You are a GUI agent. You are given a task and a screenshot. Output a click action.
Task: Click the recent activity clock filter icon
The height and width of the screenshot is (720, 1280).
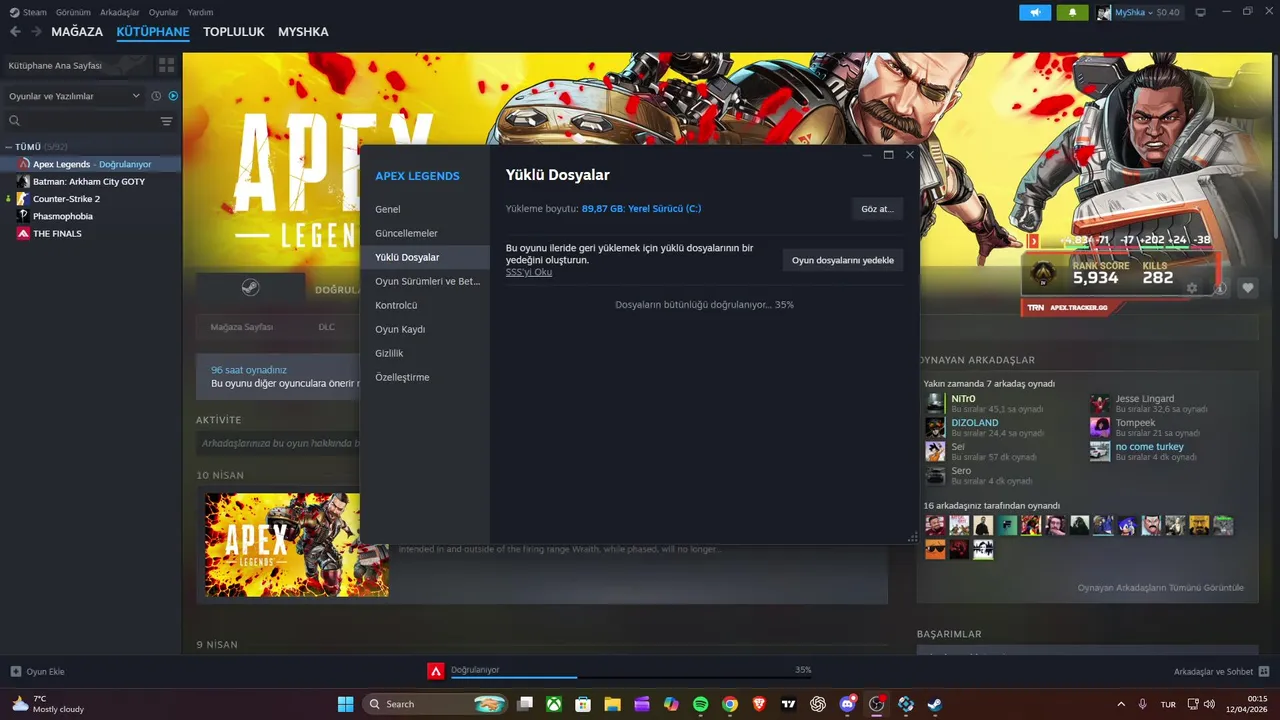point(156,96)
